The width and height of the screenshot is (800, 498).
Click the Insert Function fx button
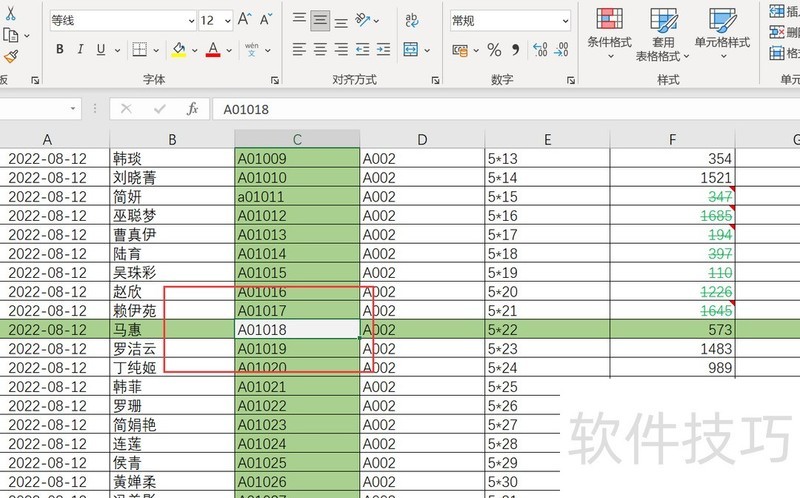pos(192,109)
